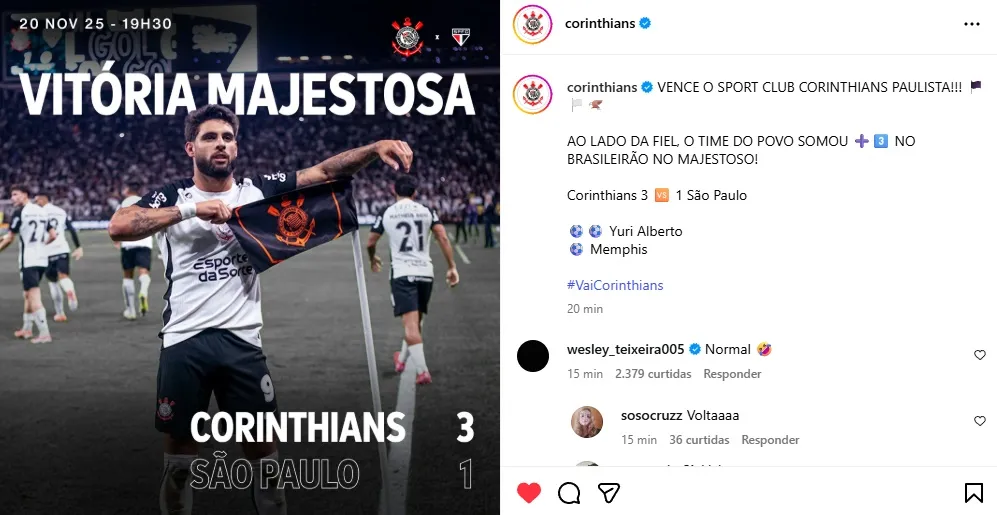Open the three-dots more options menu
997x515 pixels.
[972, 24]
